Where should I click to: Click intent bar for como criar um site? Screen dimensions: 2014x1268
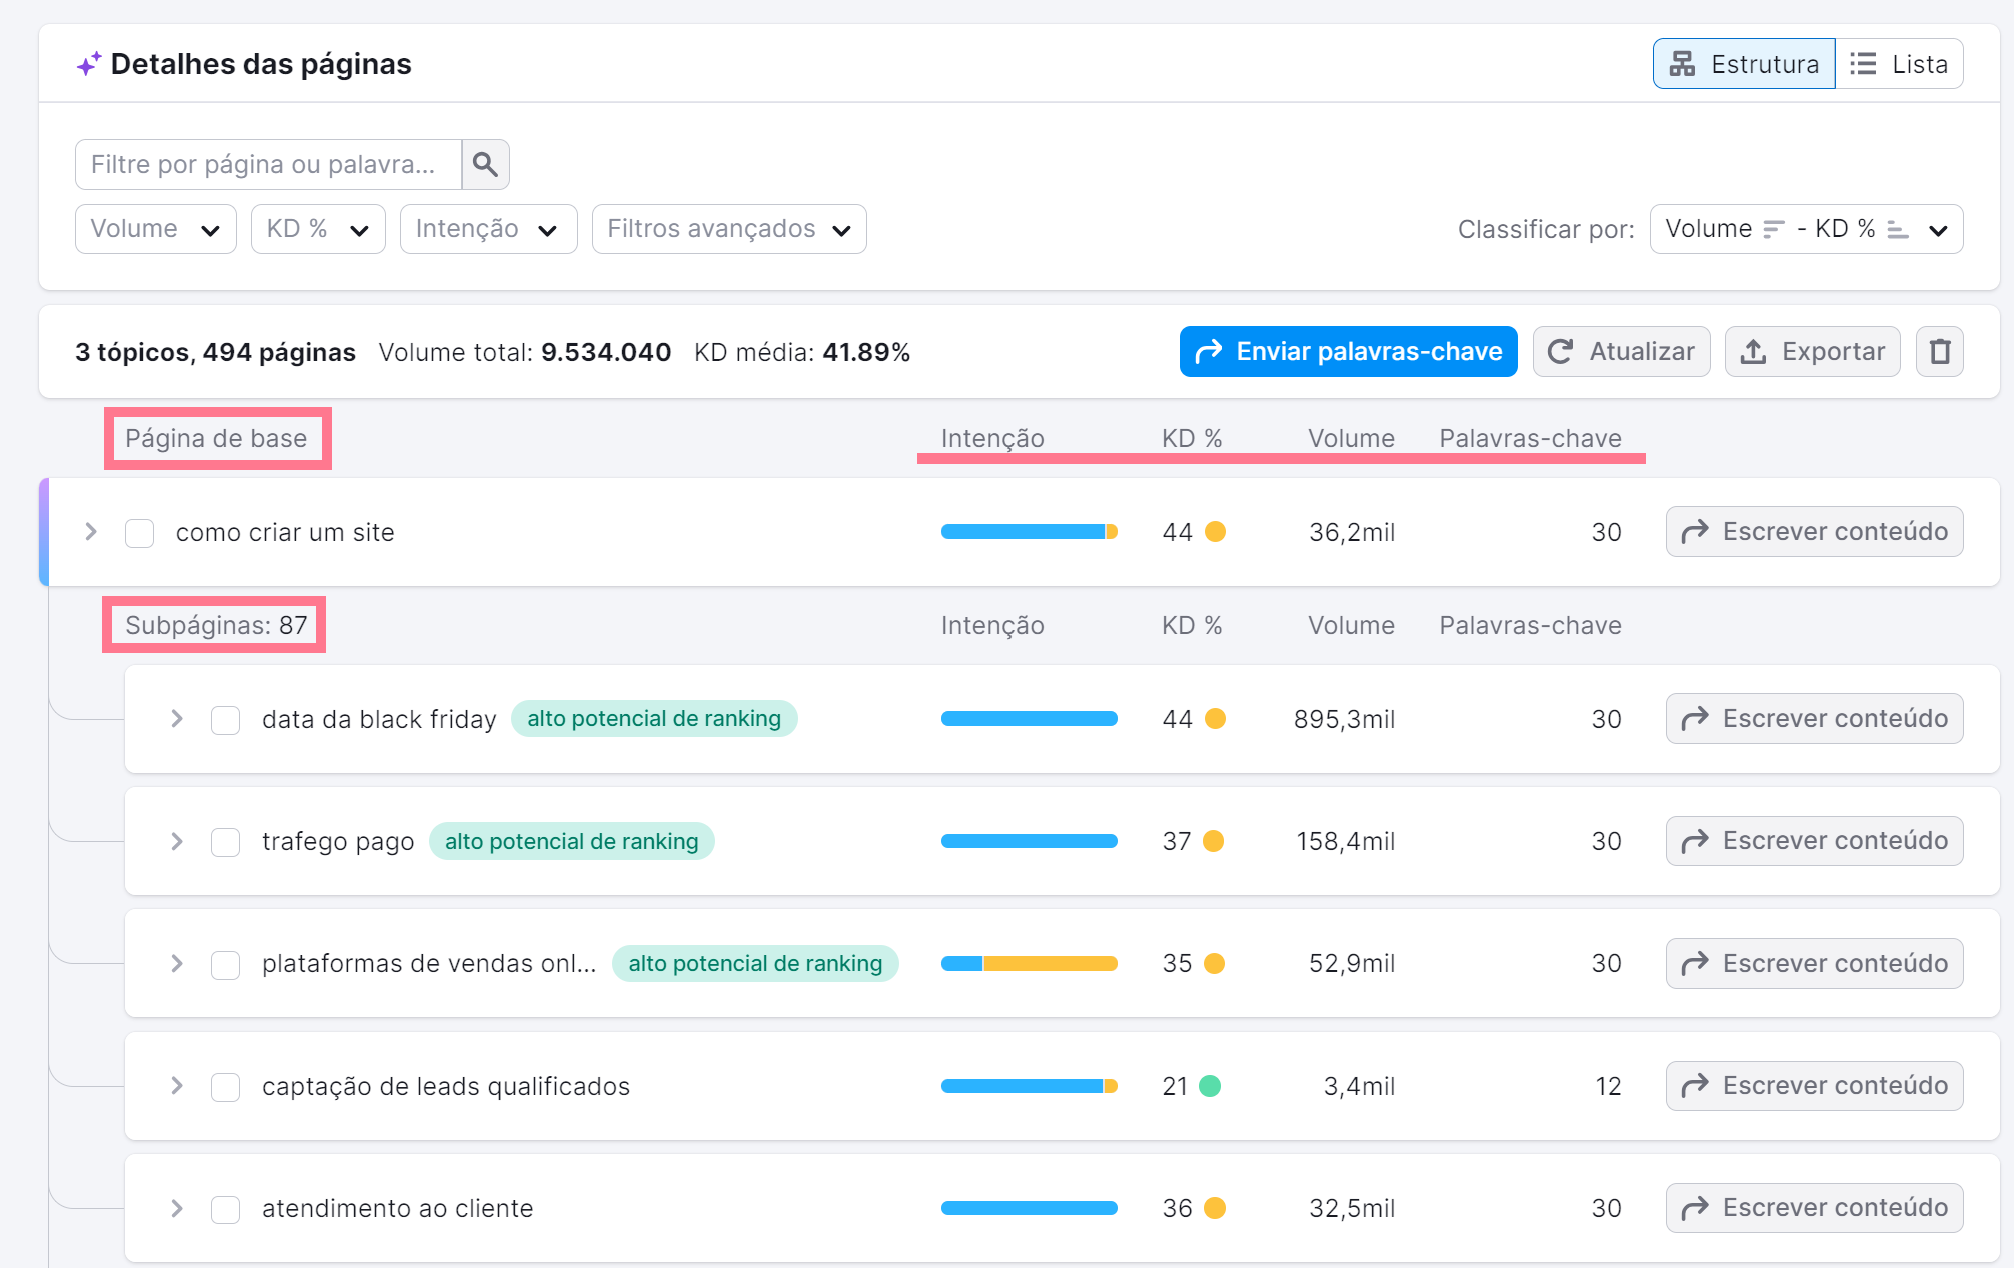[x=1029, y=532]
